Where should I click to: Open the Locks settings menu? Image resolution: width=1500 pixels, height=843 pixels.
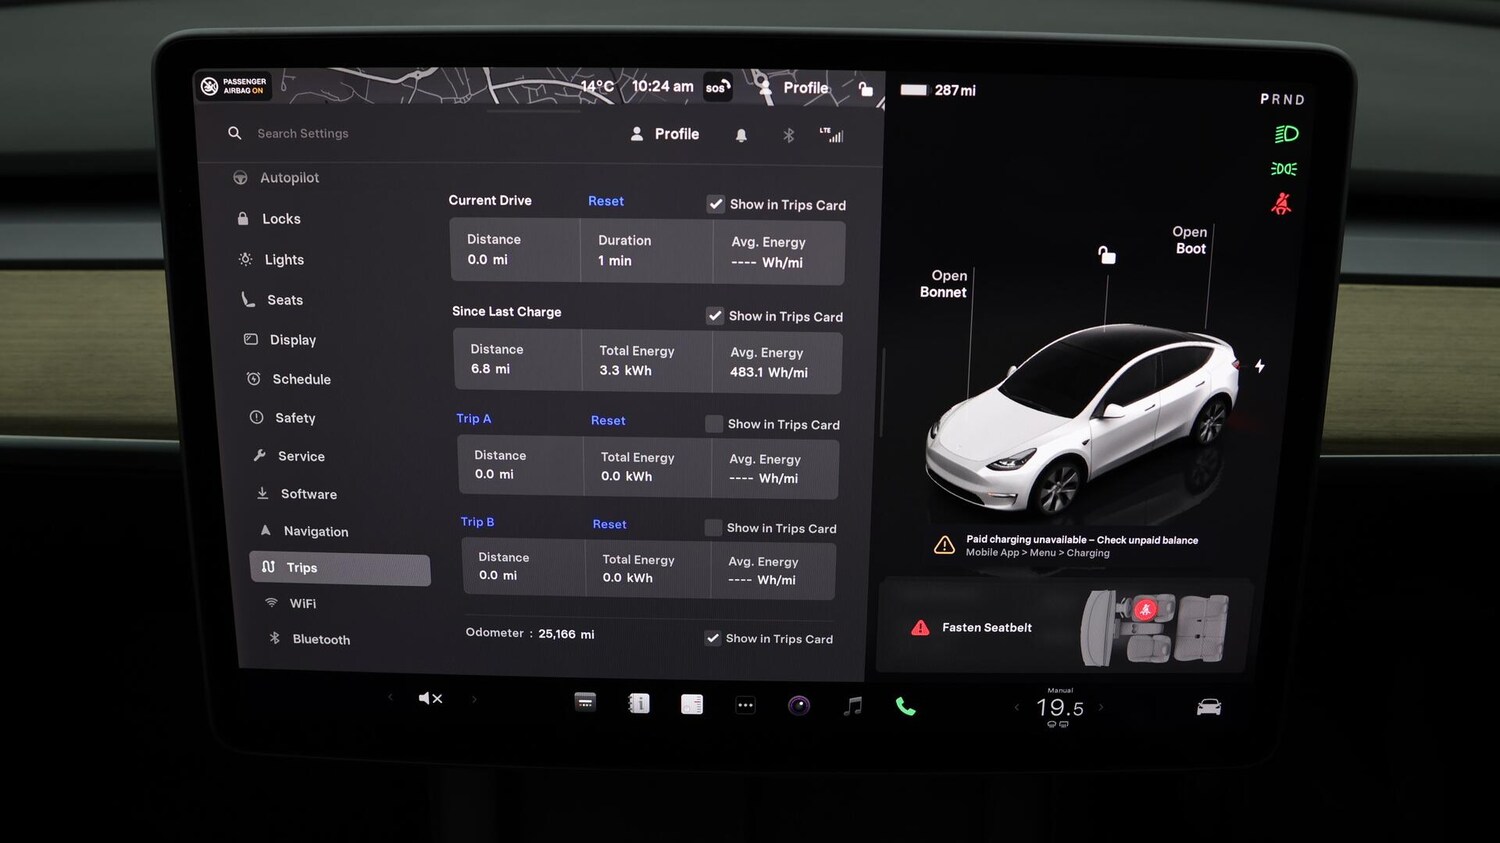269,219
